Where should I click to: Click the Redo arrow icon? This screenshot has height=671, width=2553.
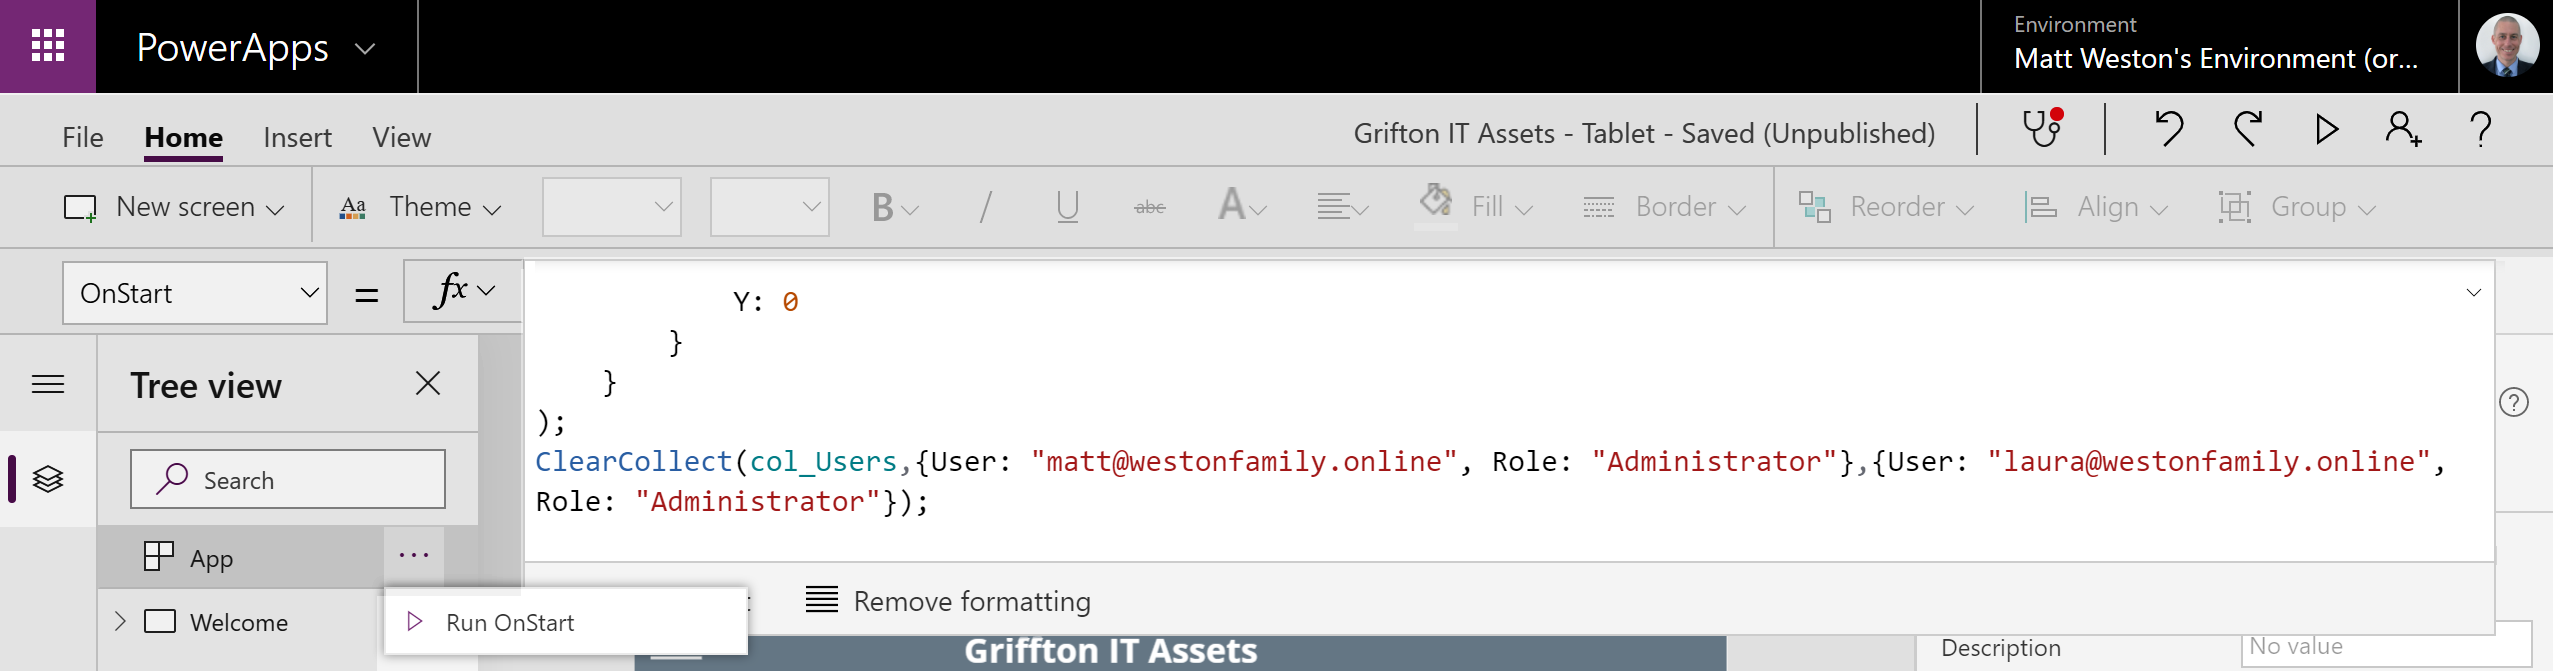tap(2247, 129)
